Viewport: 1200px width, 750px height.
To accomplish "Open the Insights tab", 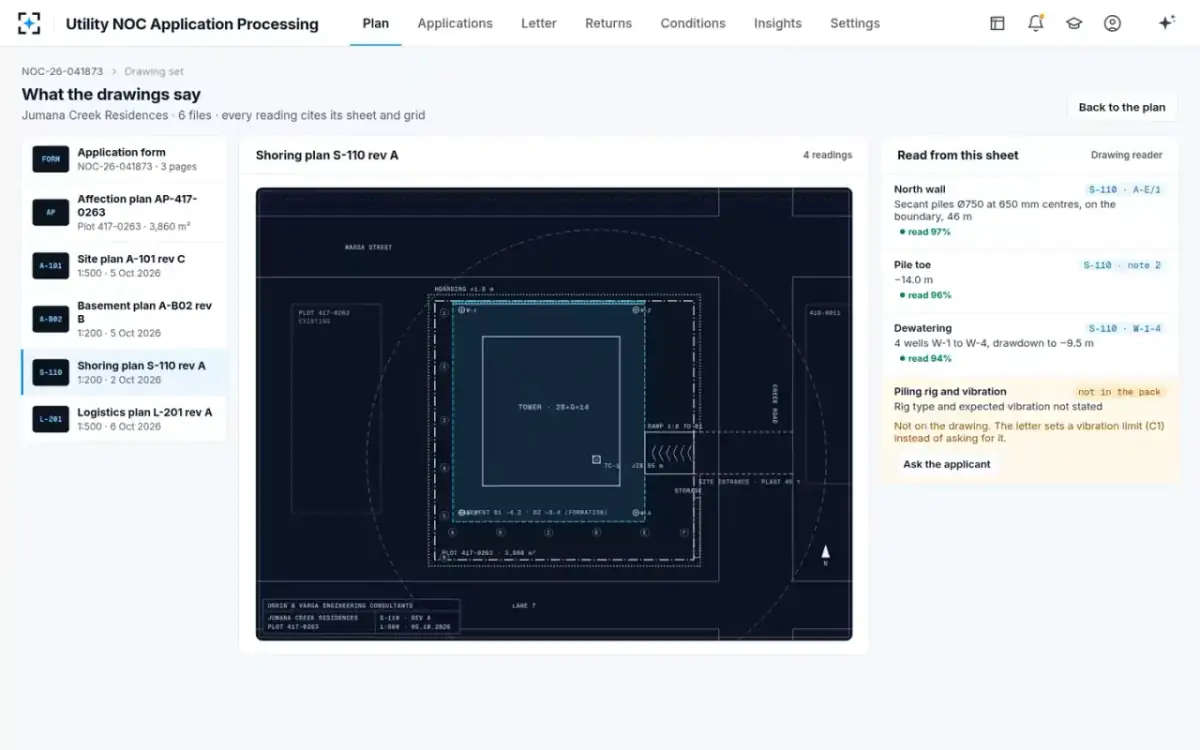I will pos(778,23).
